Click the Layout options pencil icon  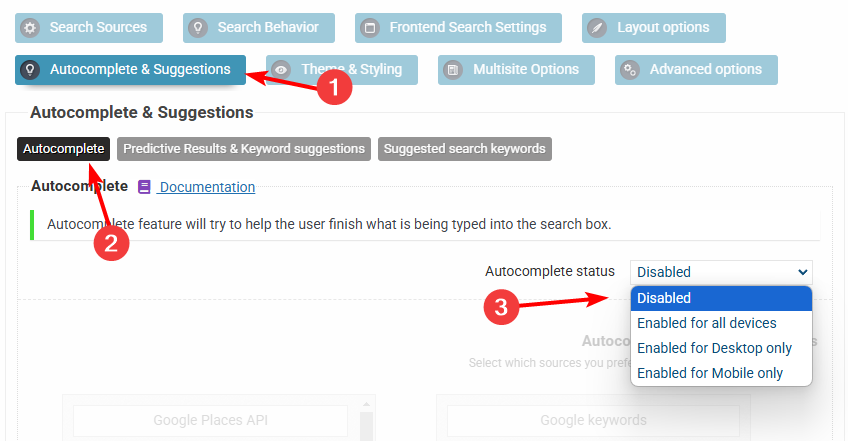pos(598,28)
